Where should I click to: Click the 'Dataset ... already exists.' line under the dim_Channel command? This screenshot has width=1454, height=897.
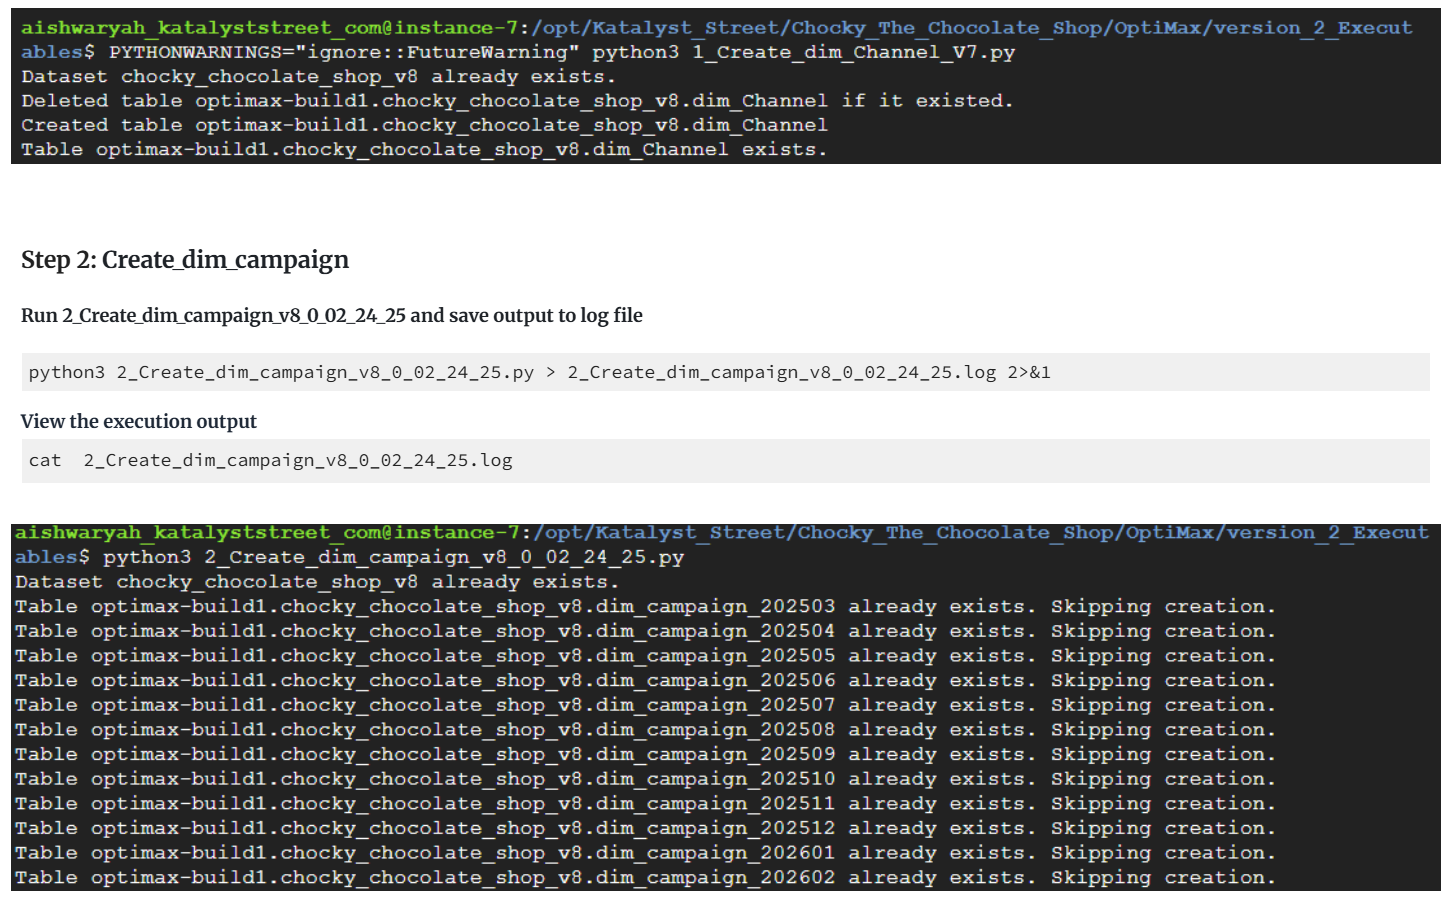tap(318, 77)
